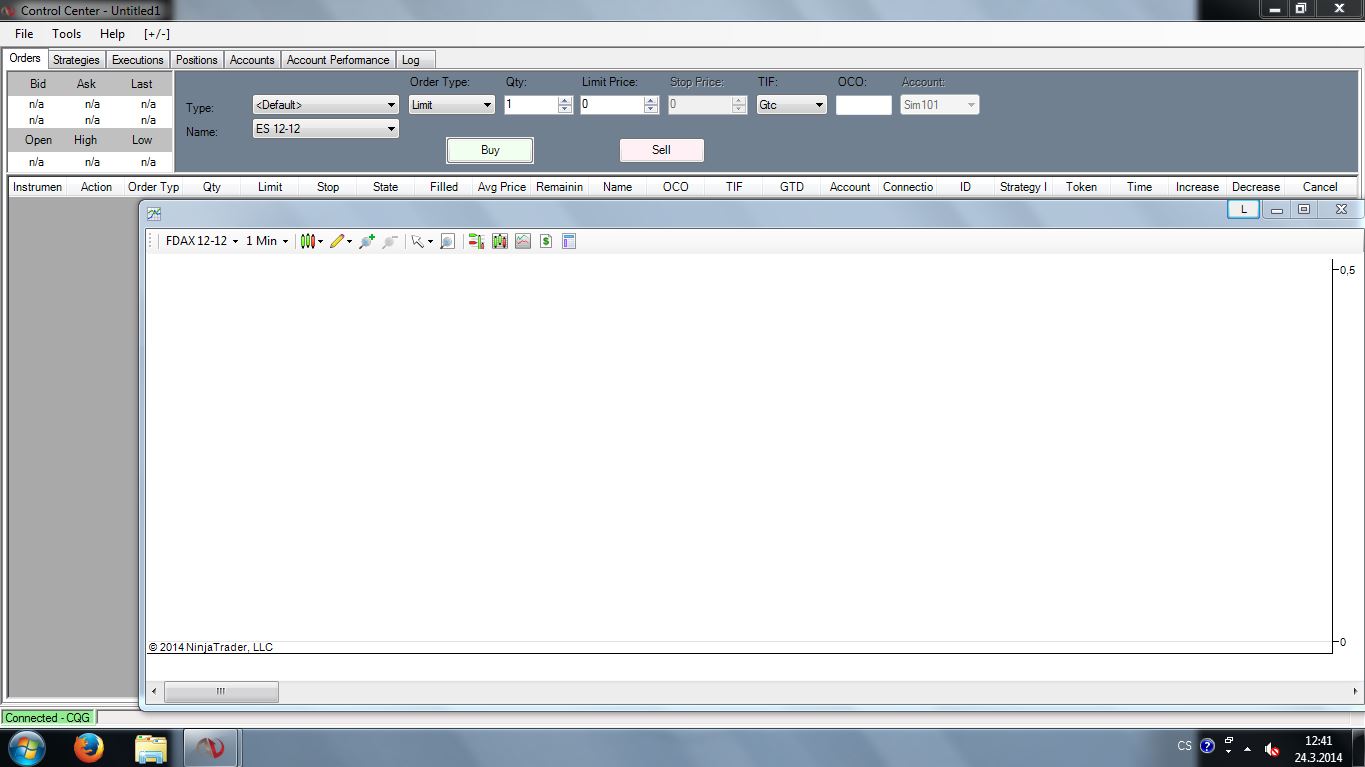Image resolution: width=1365 pixels, height=767 pixels.
Task: Click the Connected - CQG status indicator
Action: (x=47, y=718)
